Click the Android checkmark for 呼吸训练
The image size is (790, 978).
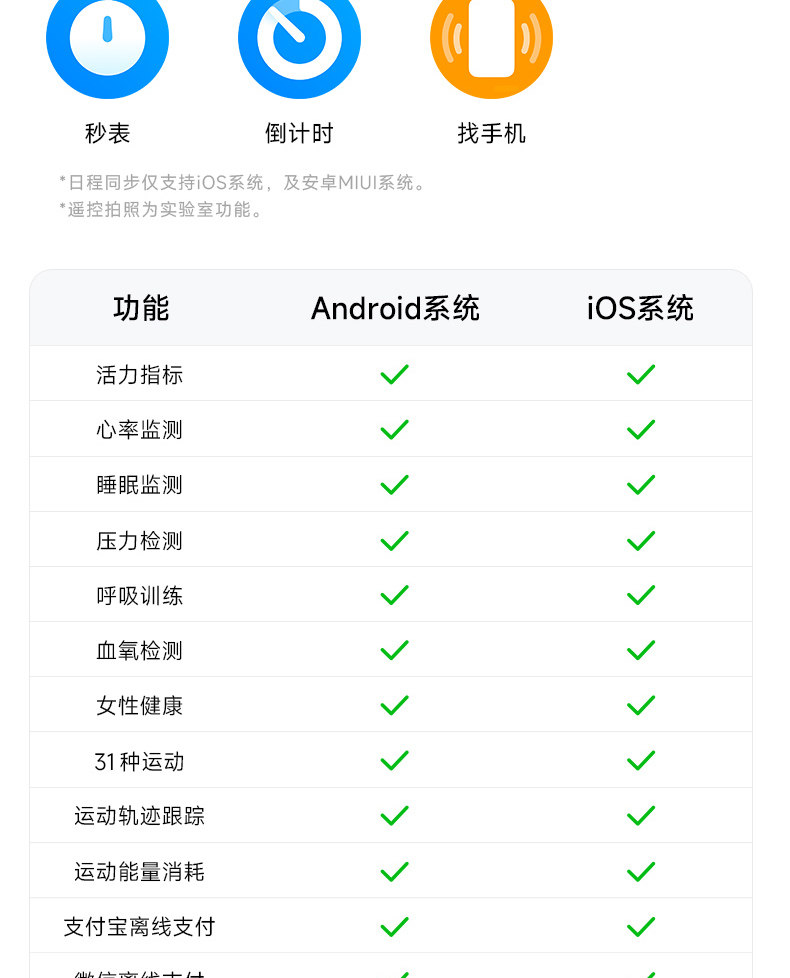click(394, 596)
